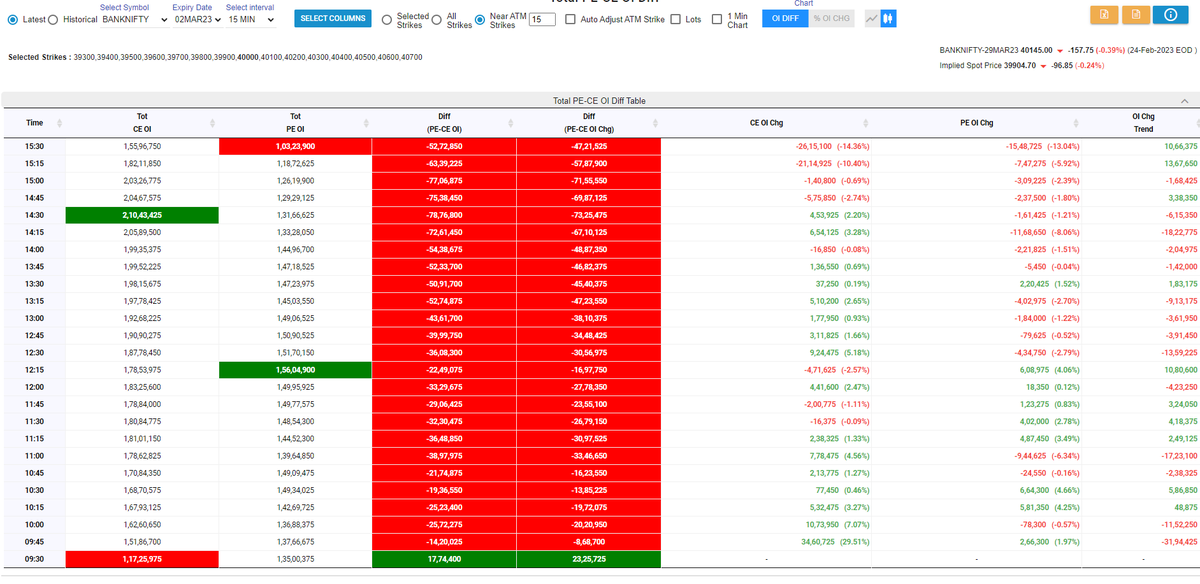Click the 1,55,96,750 Tot CE OI cell
1200x584 pixels.
pos(142,146)
